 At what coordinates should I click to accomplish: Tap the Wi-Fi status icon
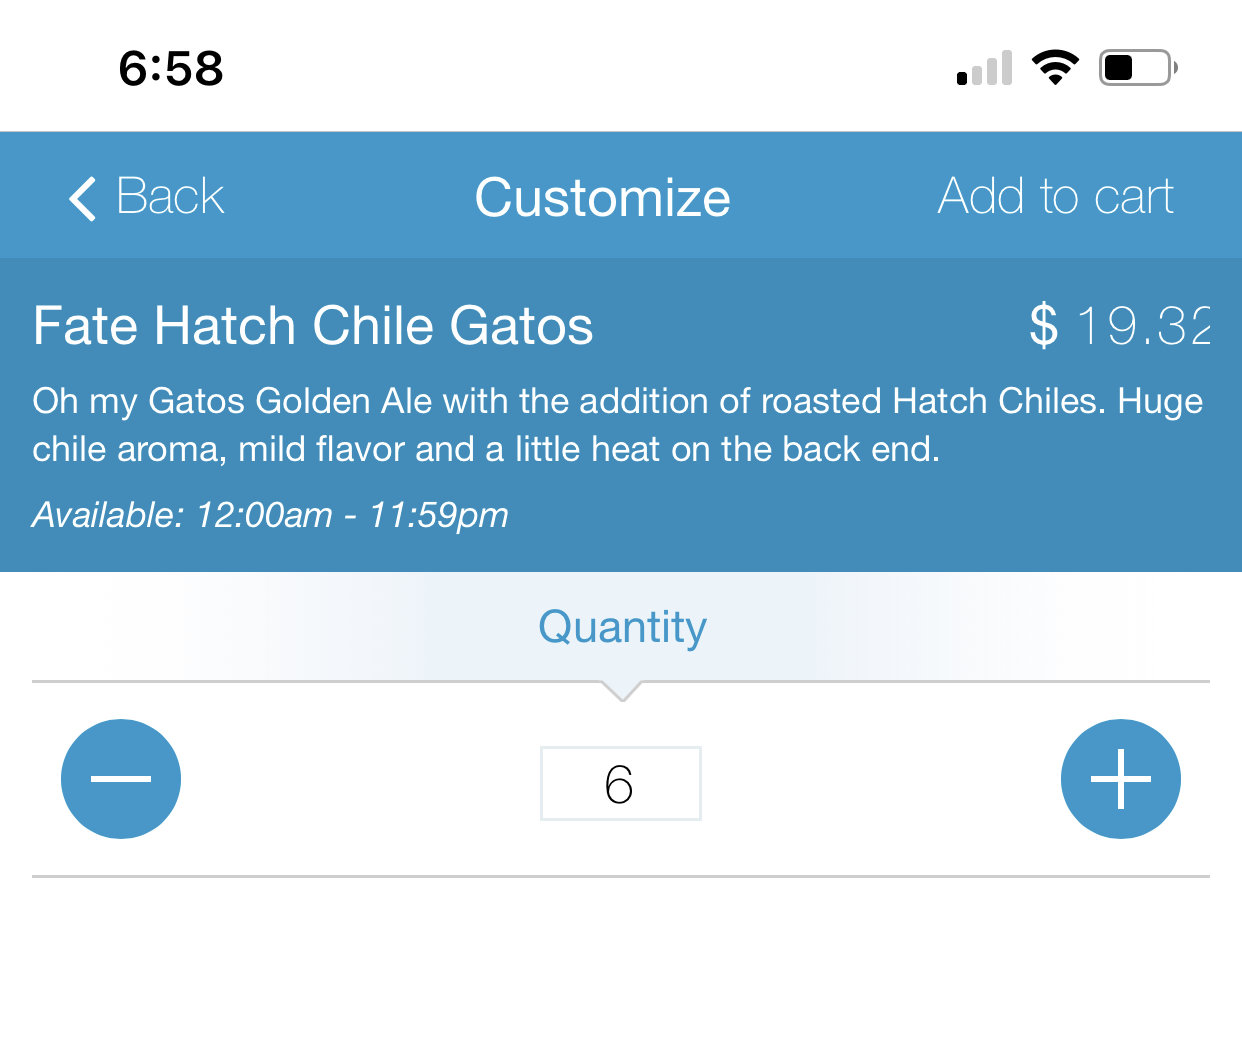click(x=1055, y=68)
